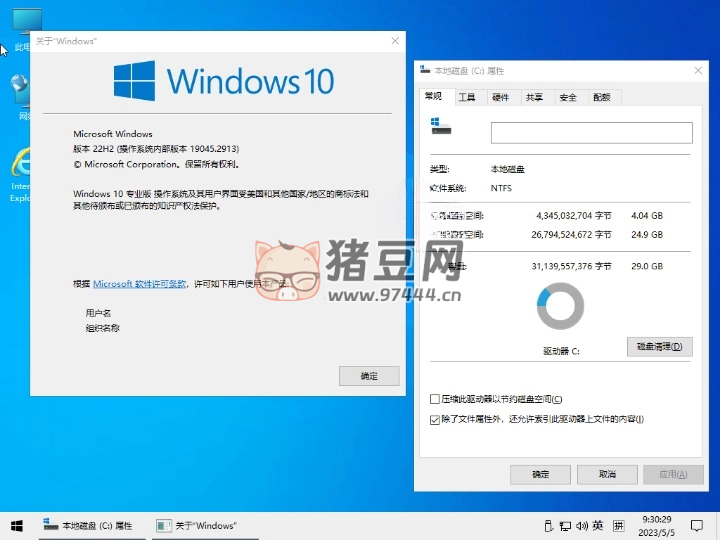The height and width of the screenshot is (540, 720).
Task: Click the drive label text field
Action: pyautogui.click(x=591, y=133)
